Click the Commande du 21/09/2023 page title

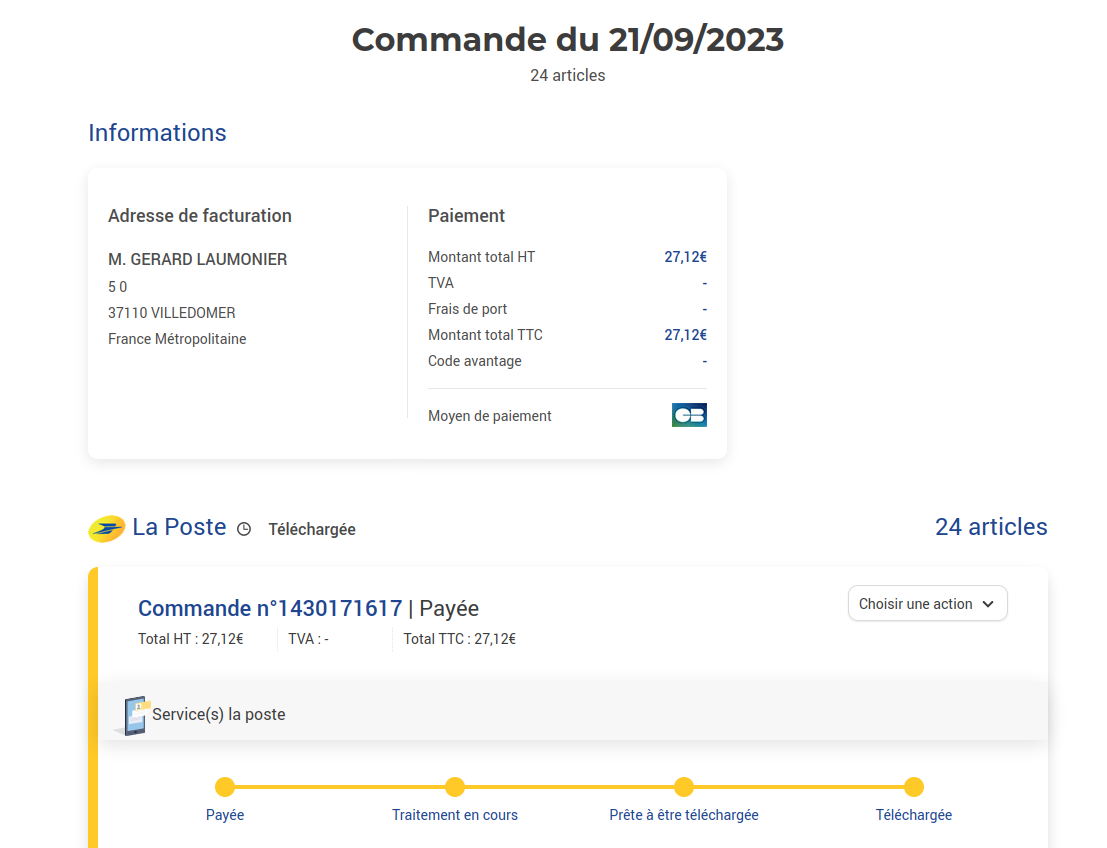click(567, 40)
